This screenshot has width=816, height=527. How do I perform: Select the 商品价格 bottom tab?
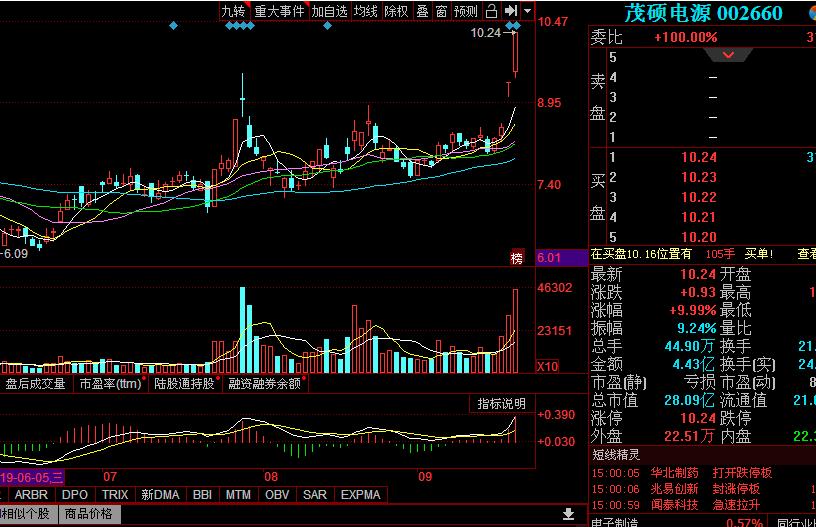90,514
